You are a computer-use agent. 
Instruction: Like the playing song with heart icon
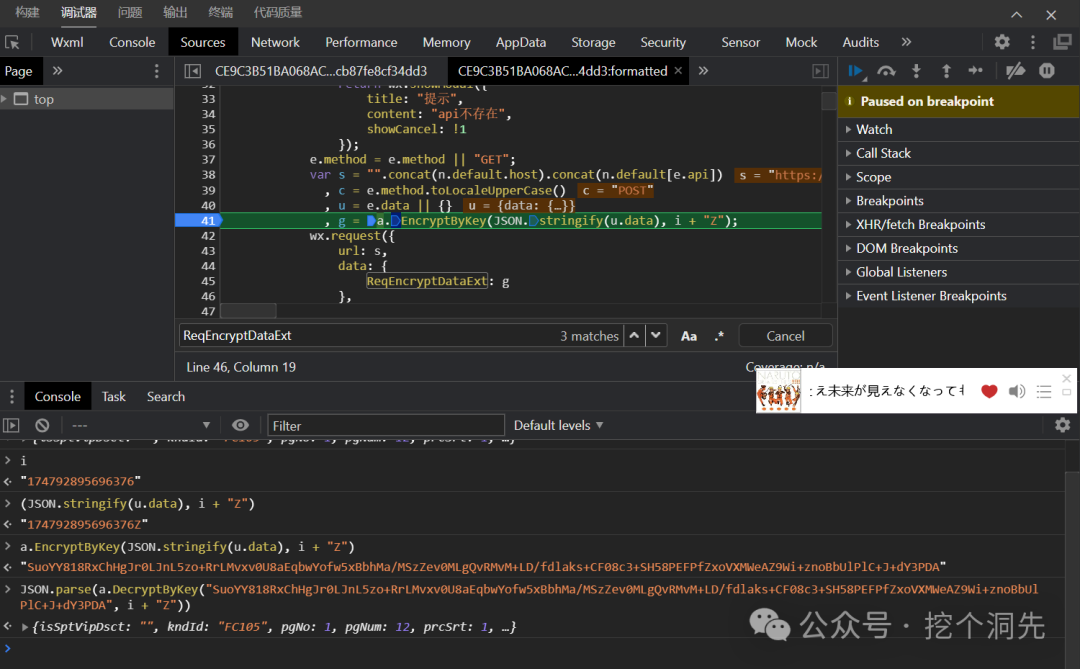[989, 391]
